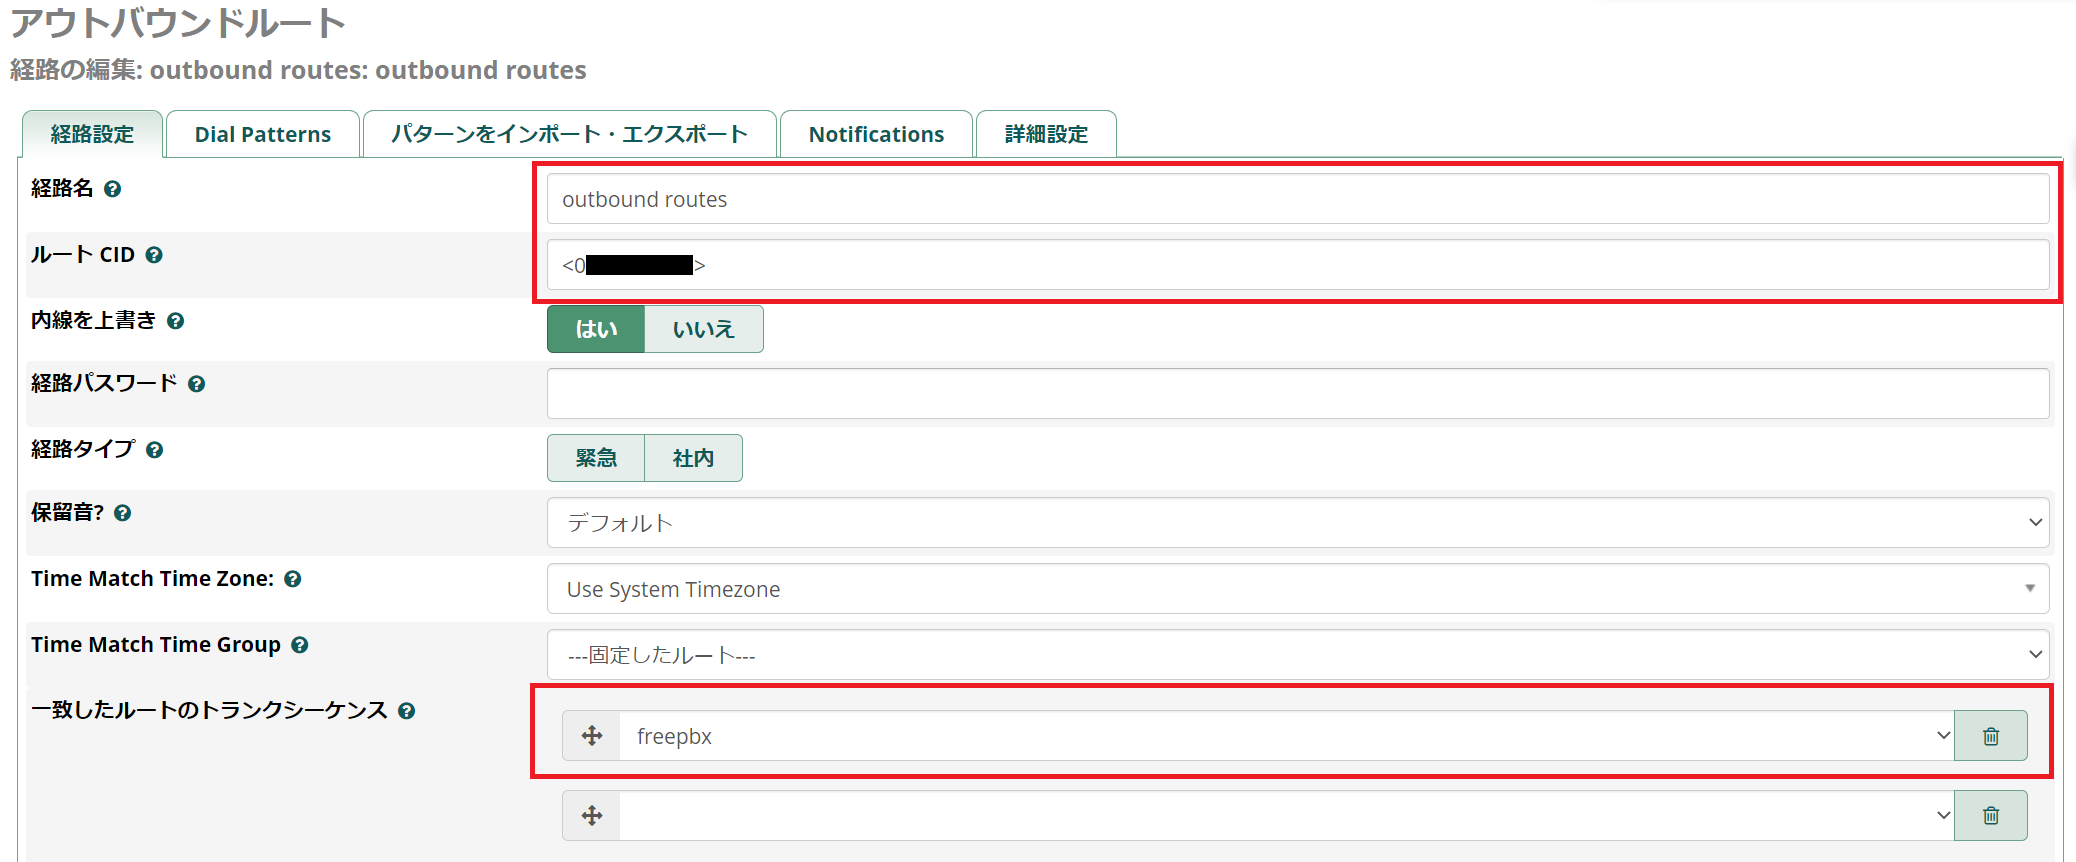Choose 社内 route type
This screenshot has height=862, width=2076.
click(x=693, y=458)
